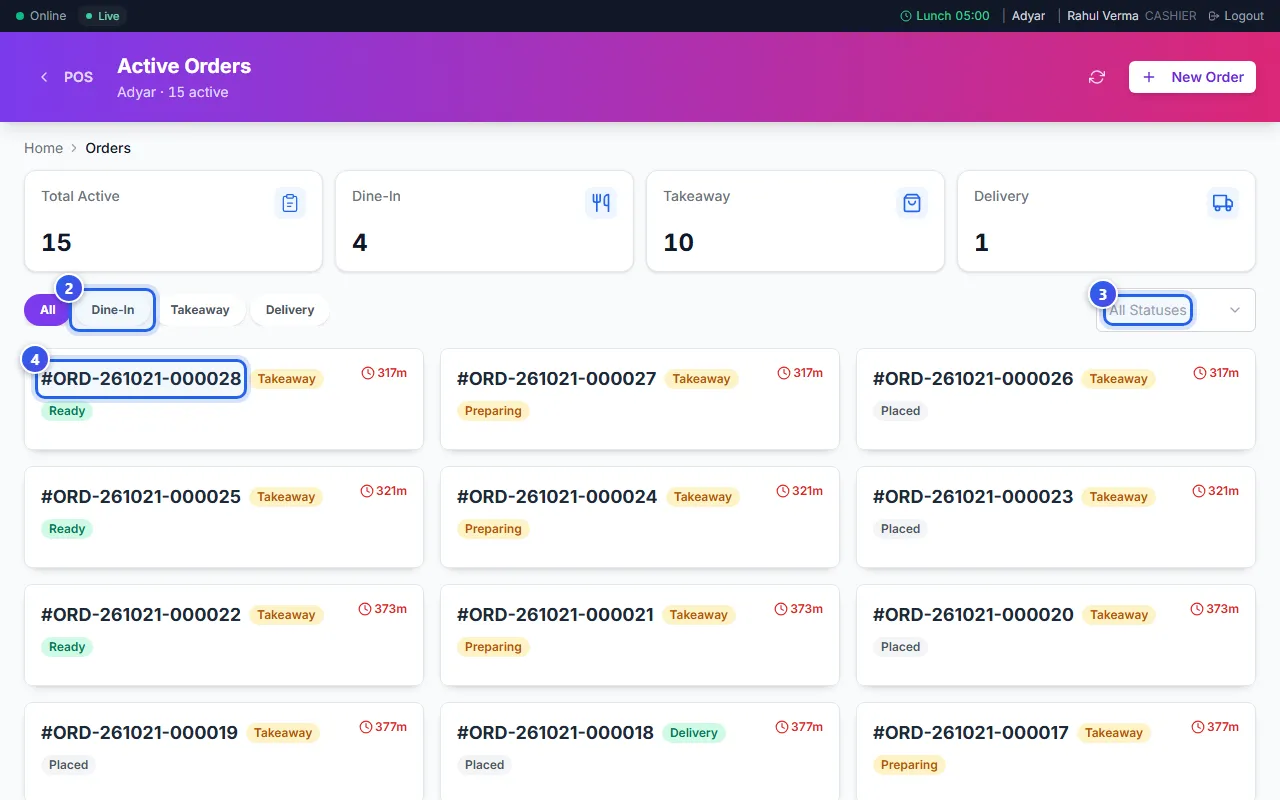Image resolution: width=1280 pixels, height=800 pixels.
Task: Click the Dine-In utensils icon
Action: (x=601, y=203)
